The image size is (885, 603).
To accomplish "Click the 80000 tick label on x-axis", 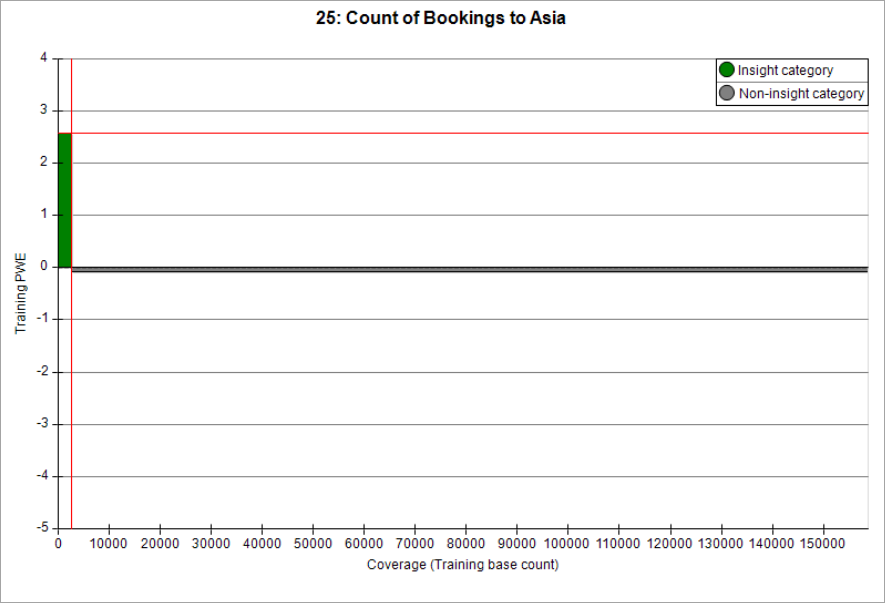I will (466, 543).
